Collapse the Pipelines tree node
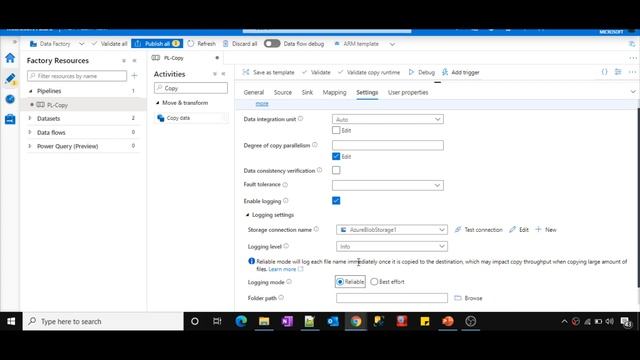 point(31,91)
